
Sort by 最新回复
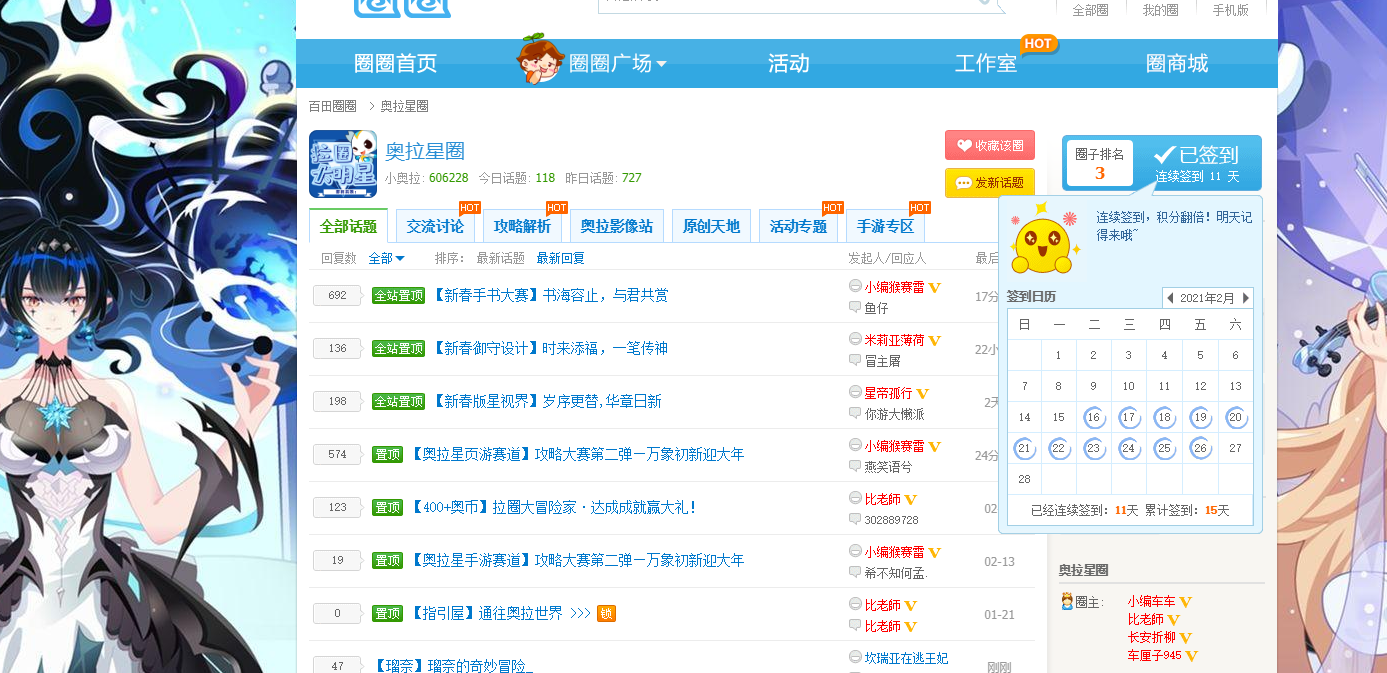[x=560, y=258]
